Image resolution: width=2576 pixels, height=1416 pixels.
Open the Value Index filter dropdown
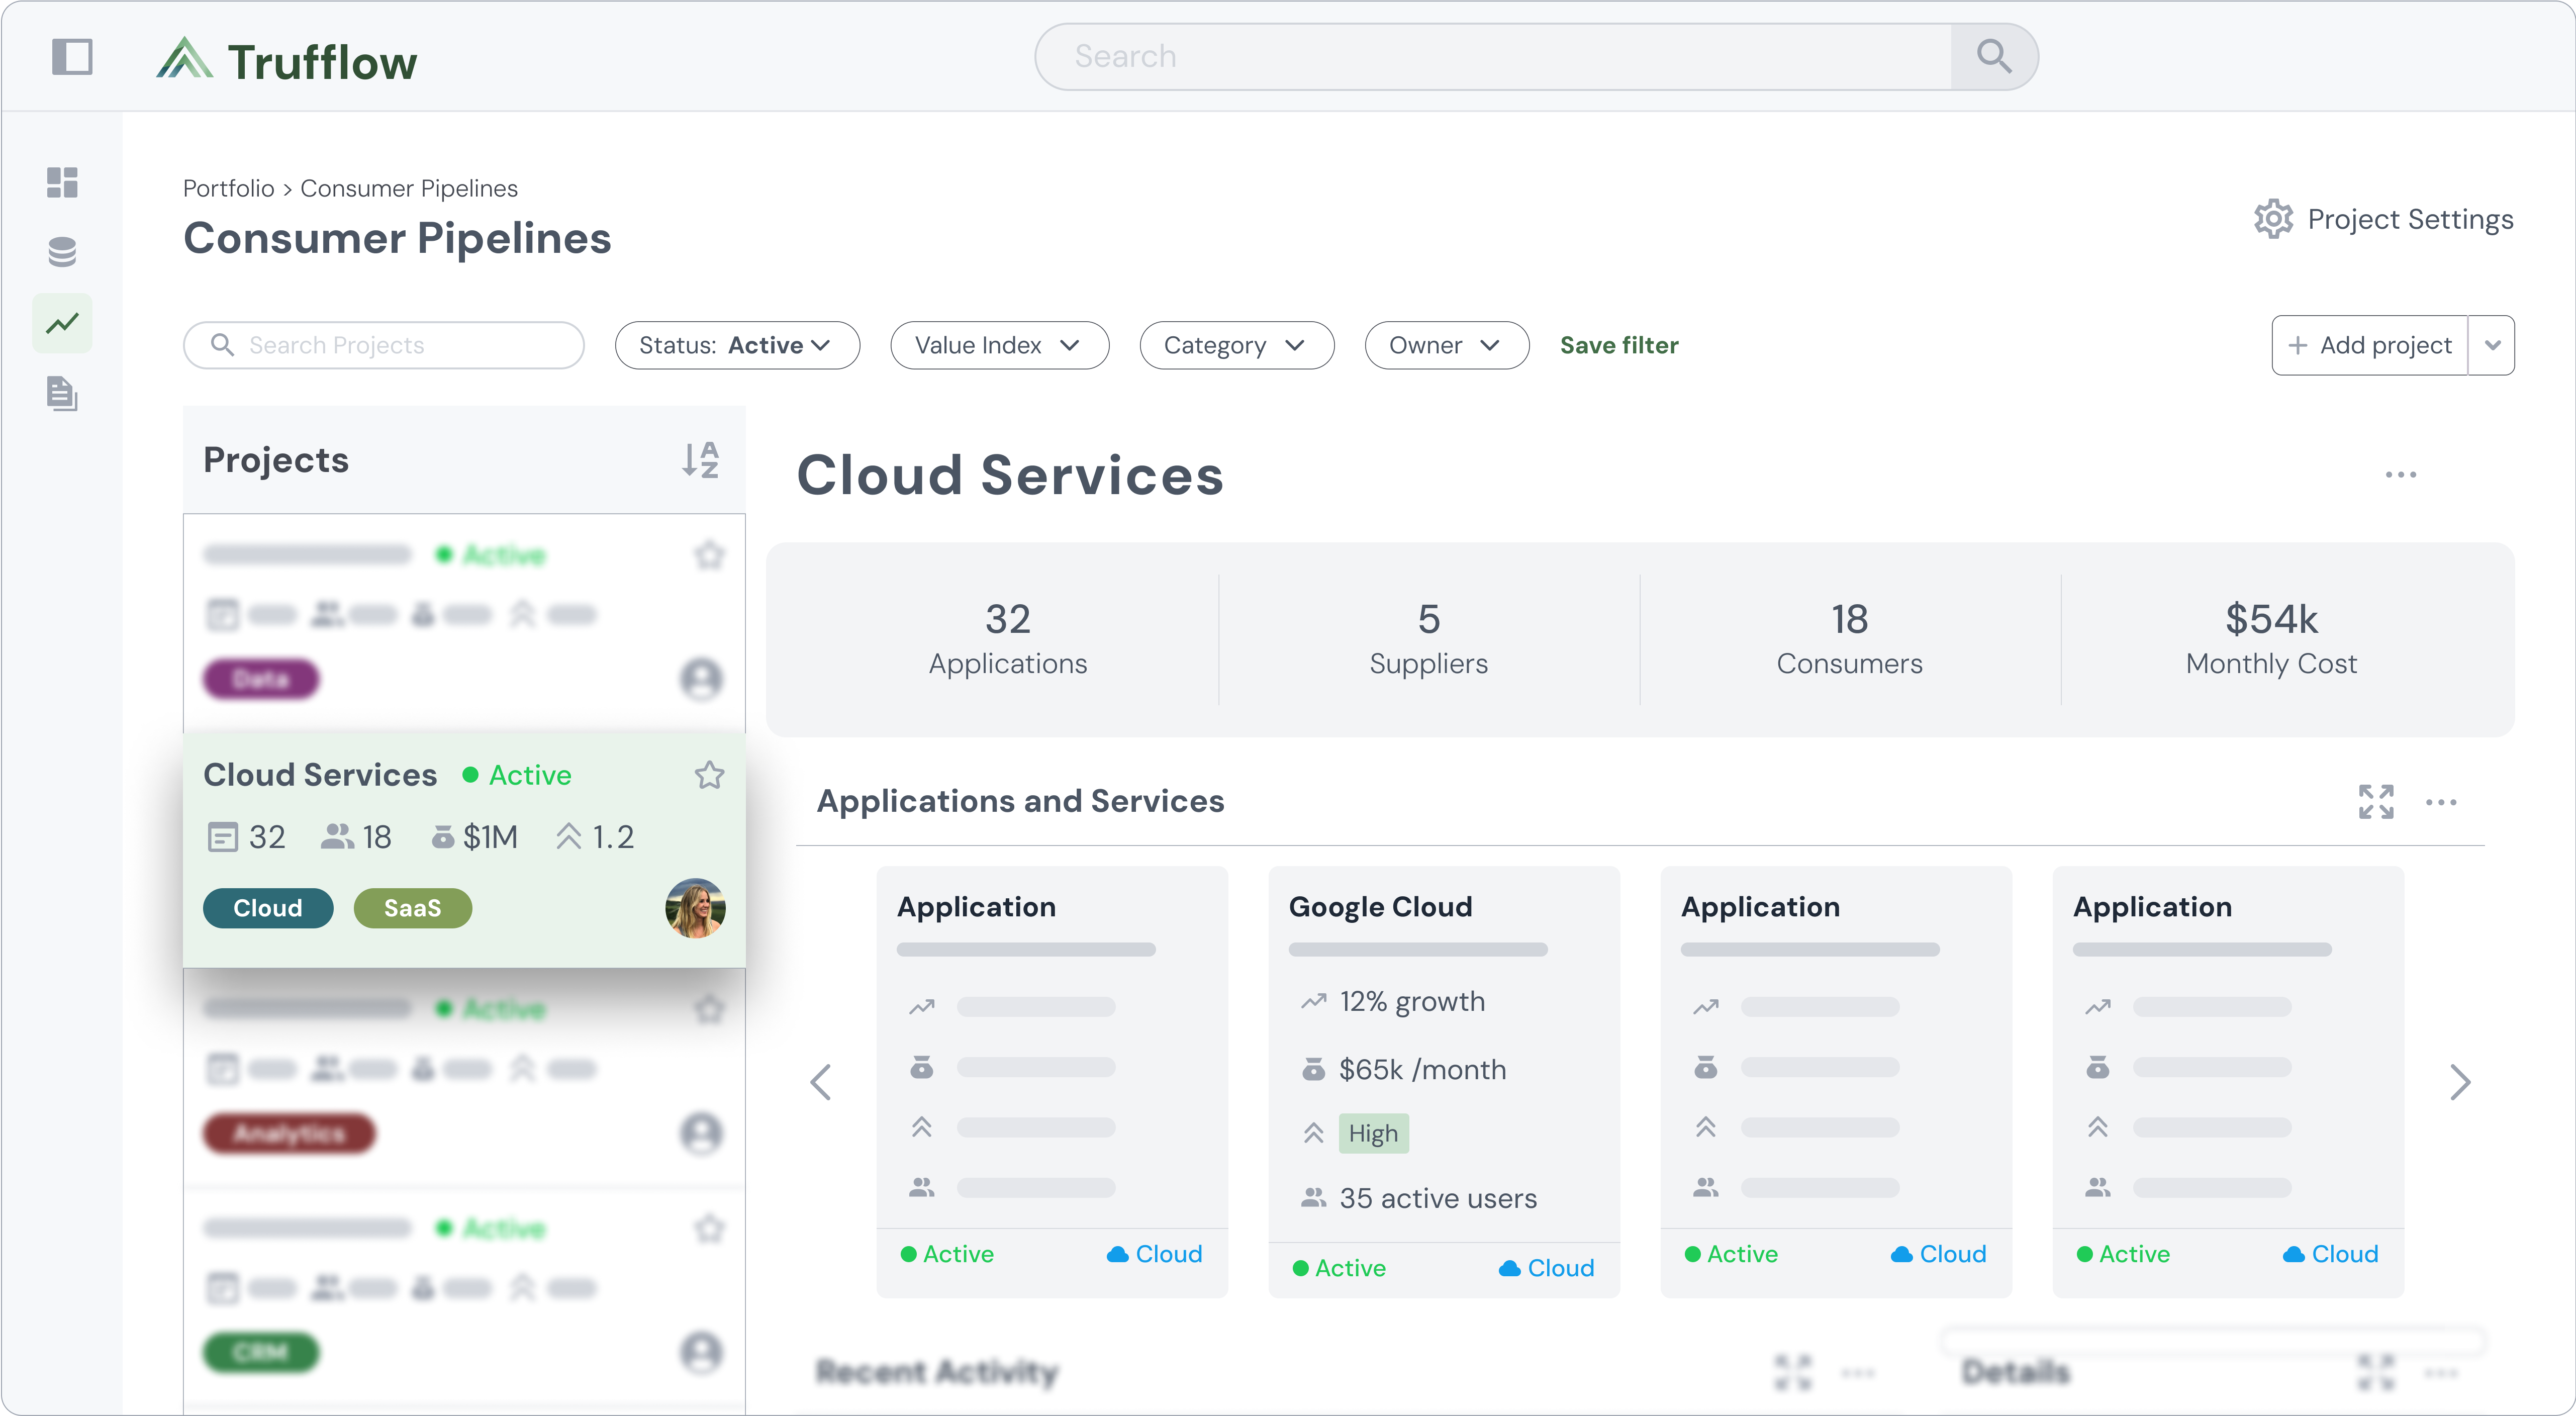[999, 345]
